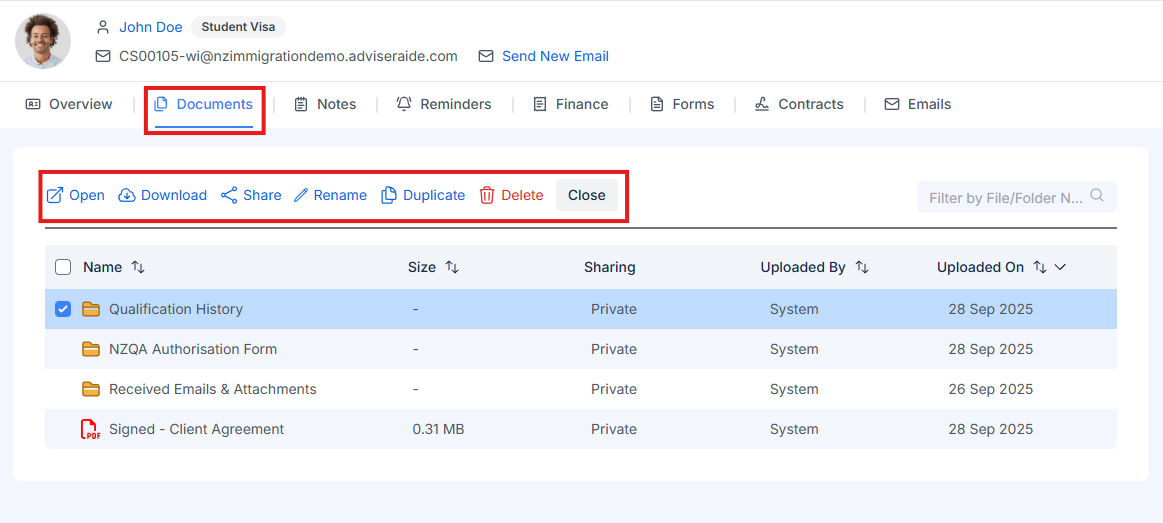This screenshot has height=523, width=1163.
Task: Sort the table by Name
Action: click(138, 267)
